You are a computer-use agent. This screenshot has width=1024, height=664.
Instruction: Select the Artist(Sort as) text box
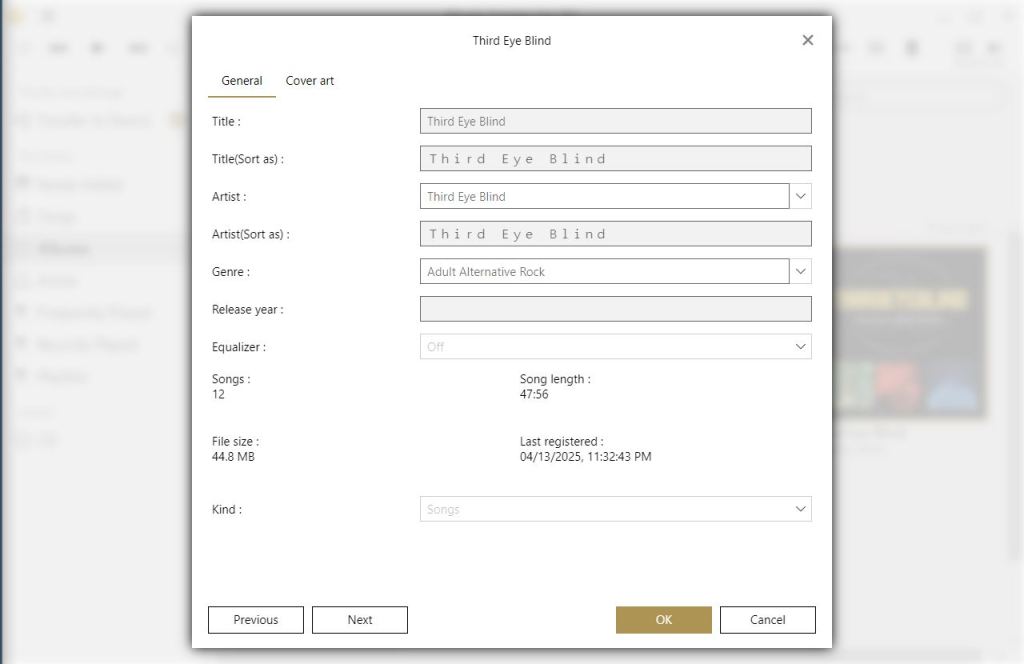[x=615, y=234]
